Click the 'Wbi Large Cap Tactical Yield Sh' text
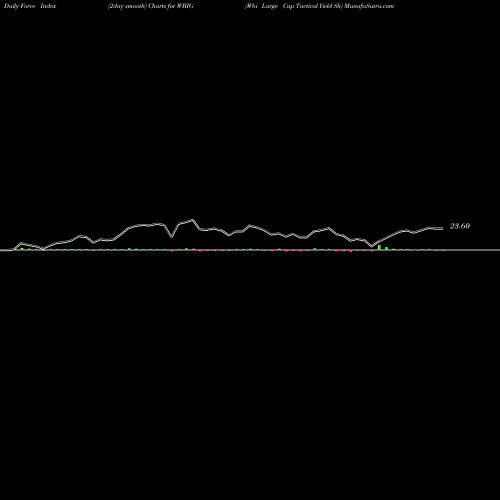Image resolution: width=500 pixels, height=500 pixels. [x=294, y=6]
